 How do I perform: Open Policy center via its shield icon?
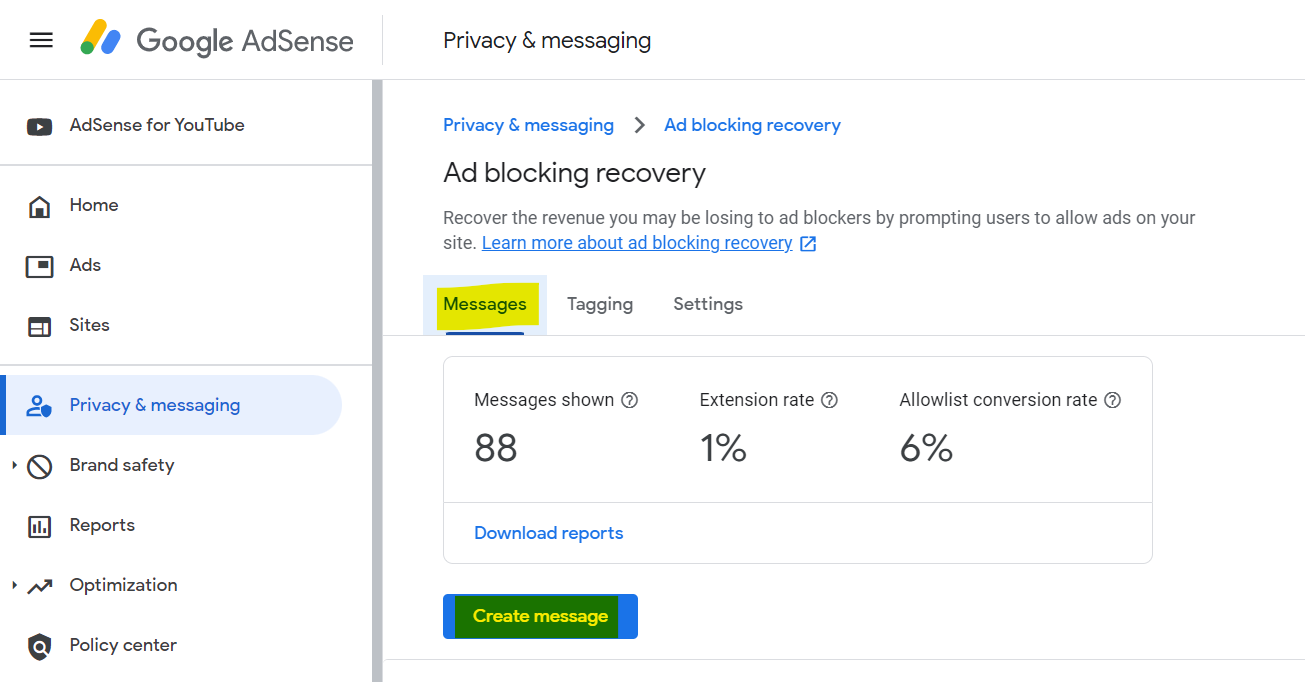(39, 644)
